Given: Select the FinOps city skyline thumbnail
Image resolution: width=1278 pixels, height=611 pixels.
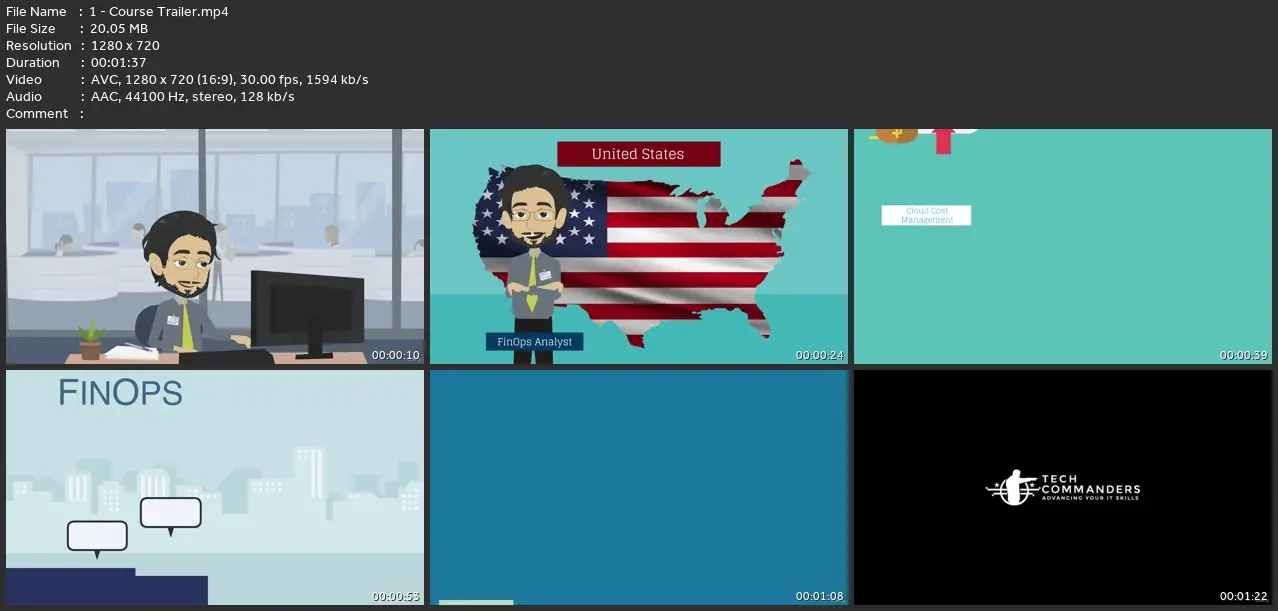Looking at the screenshot, I should (215, 488).
